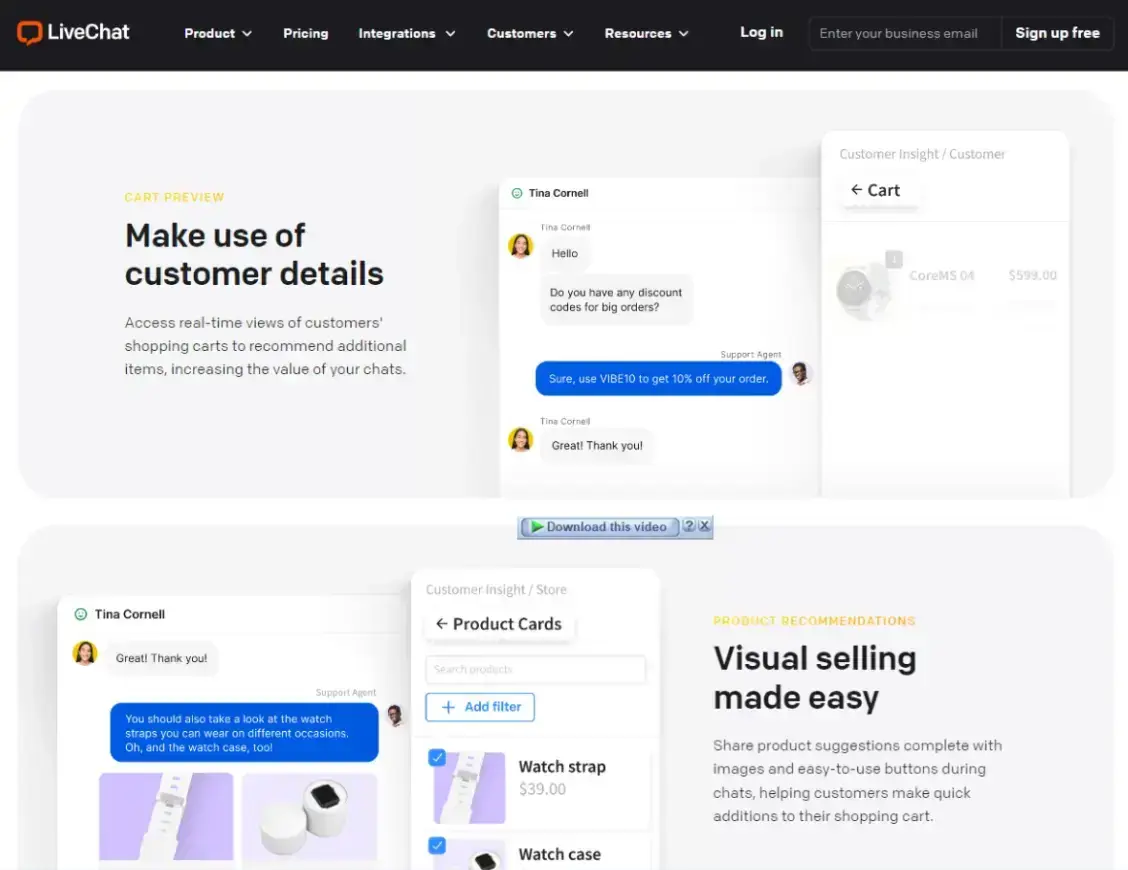
Task: Open the Customers dropdown in navigation
Action: point(529,33)
